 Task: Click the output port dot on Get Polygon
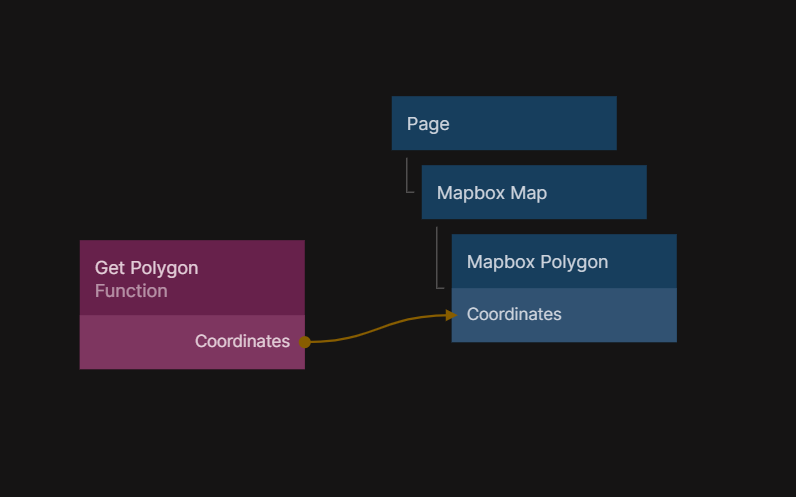(x=305, y=342)
